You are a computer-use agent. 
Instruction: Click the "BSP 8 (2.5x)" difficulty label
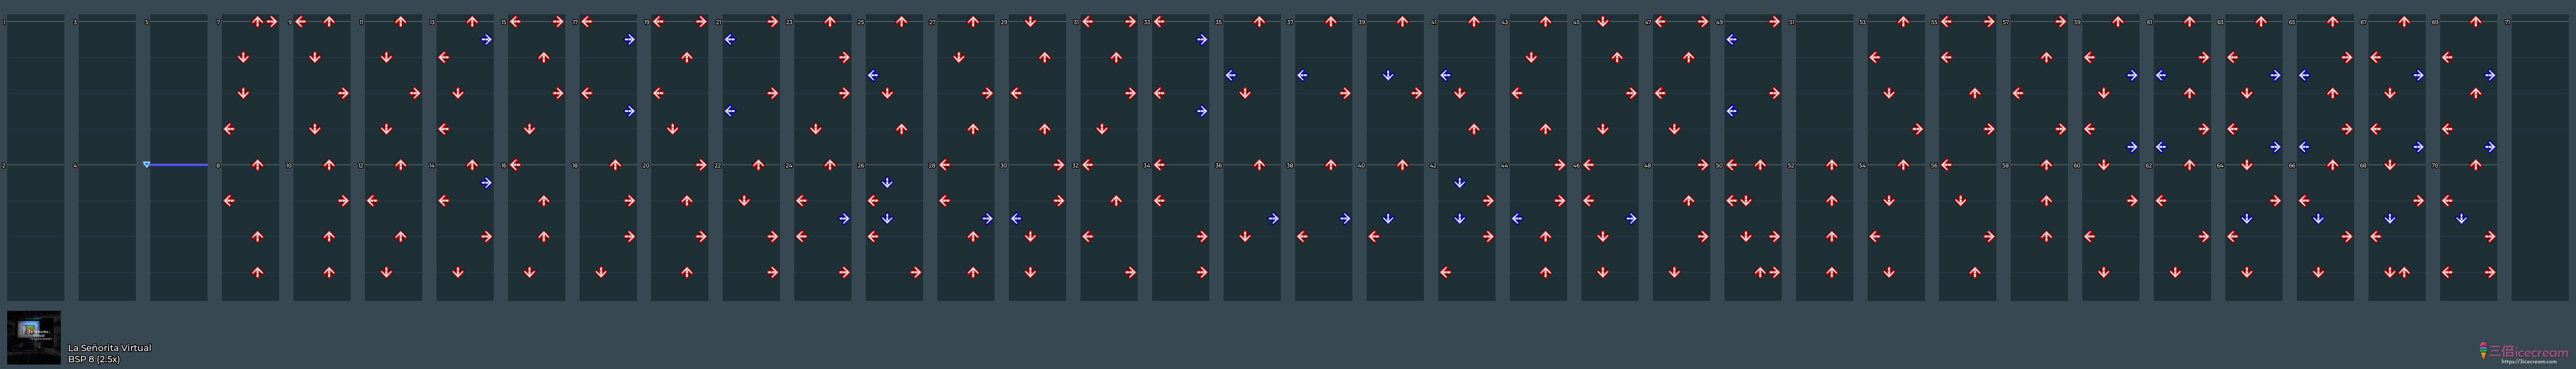click(94, 359)
